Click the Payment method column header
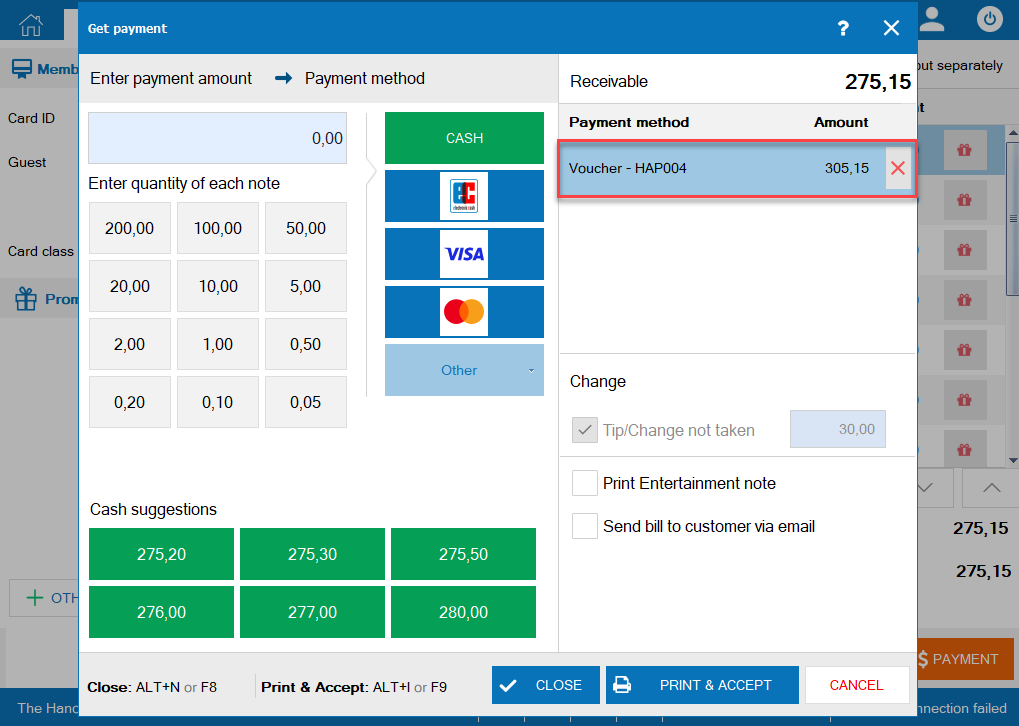 click(x=628, y=122)
